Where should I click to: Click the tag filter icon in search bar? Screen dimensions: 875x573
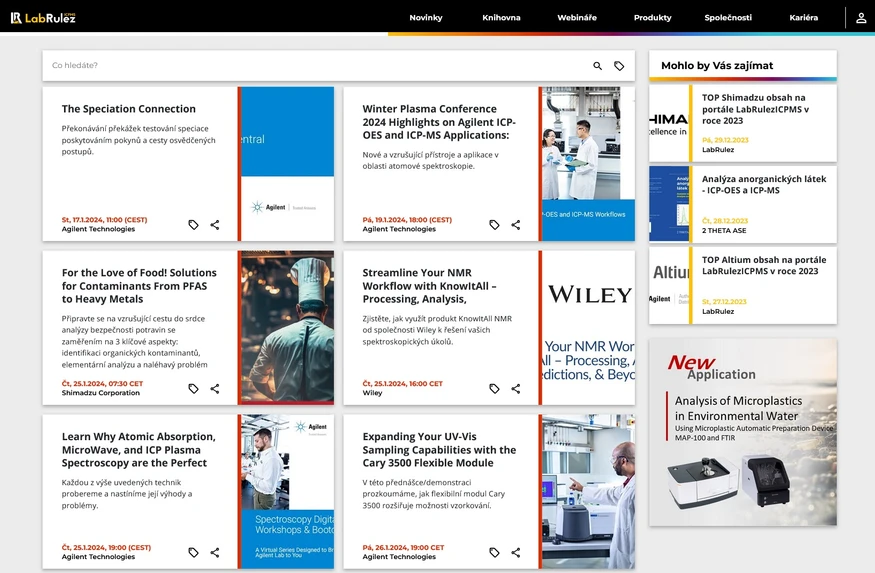619,66
